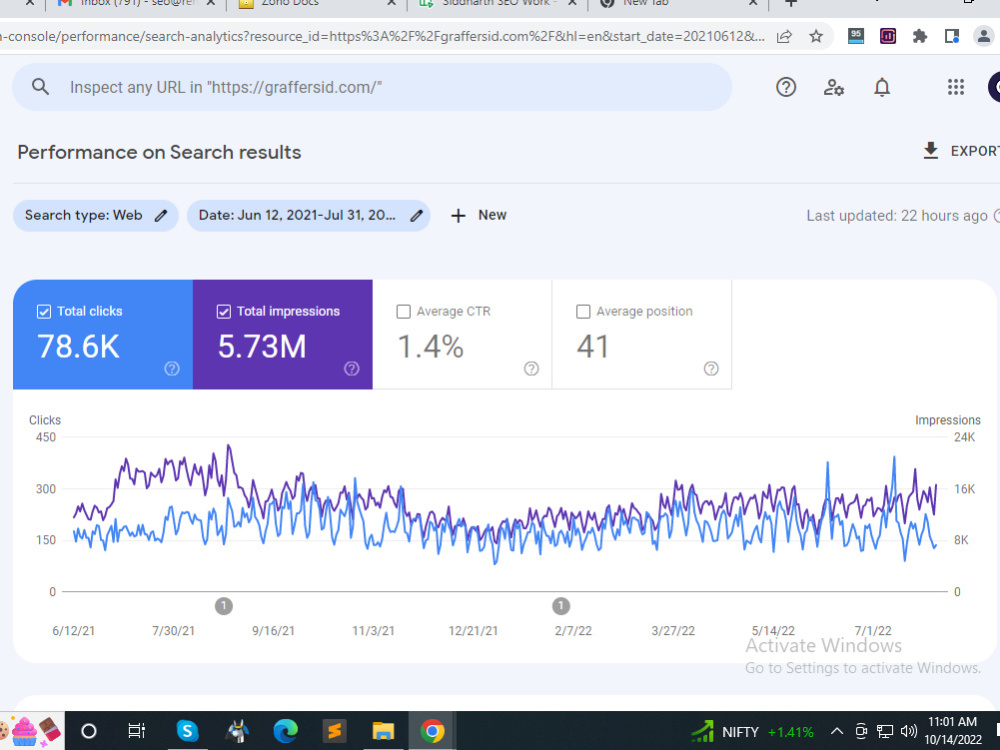Open Sublime Text from taskbar
1000x750 pixels.
click(x=334, y=731)
